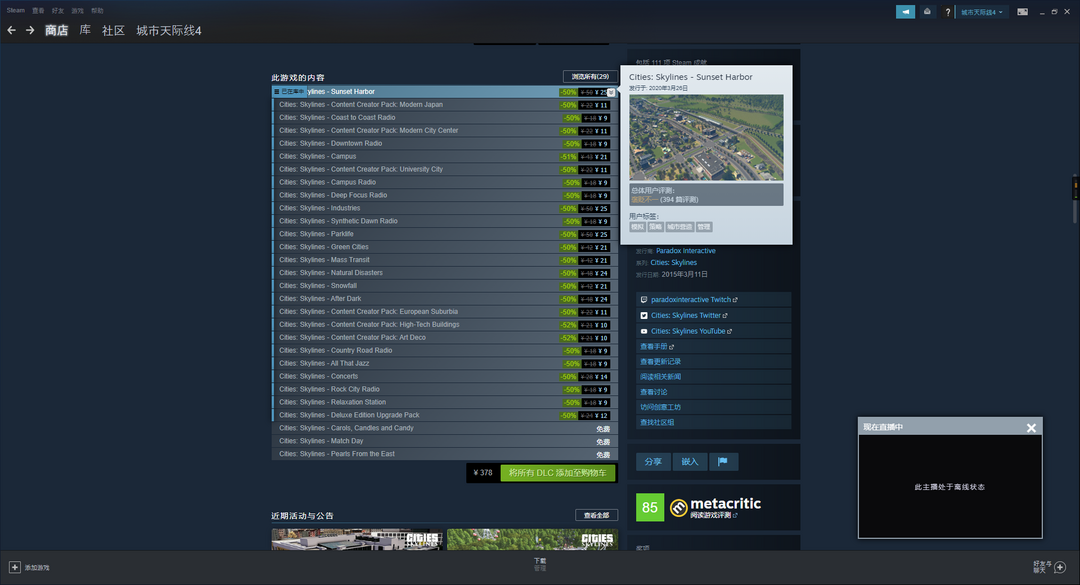
Task: Click the plus icon for 添加游戏
Action: pos(14,567)
